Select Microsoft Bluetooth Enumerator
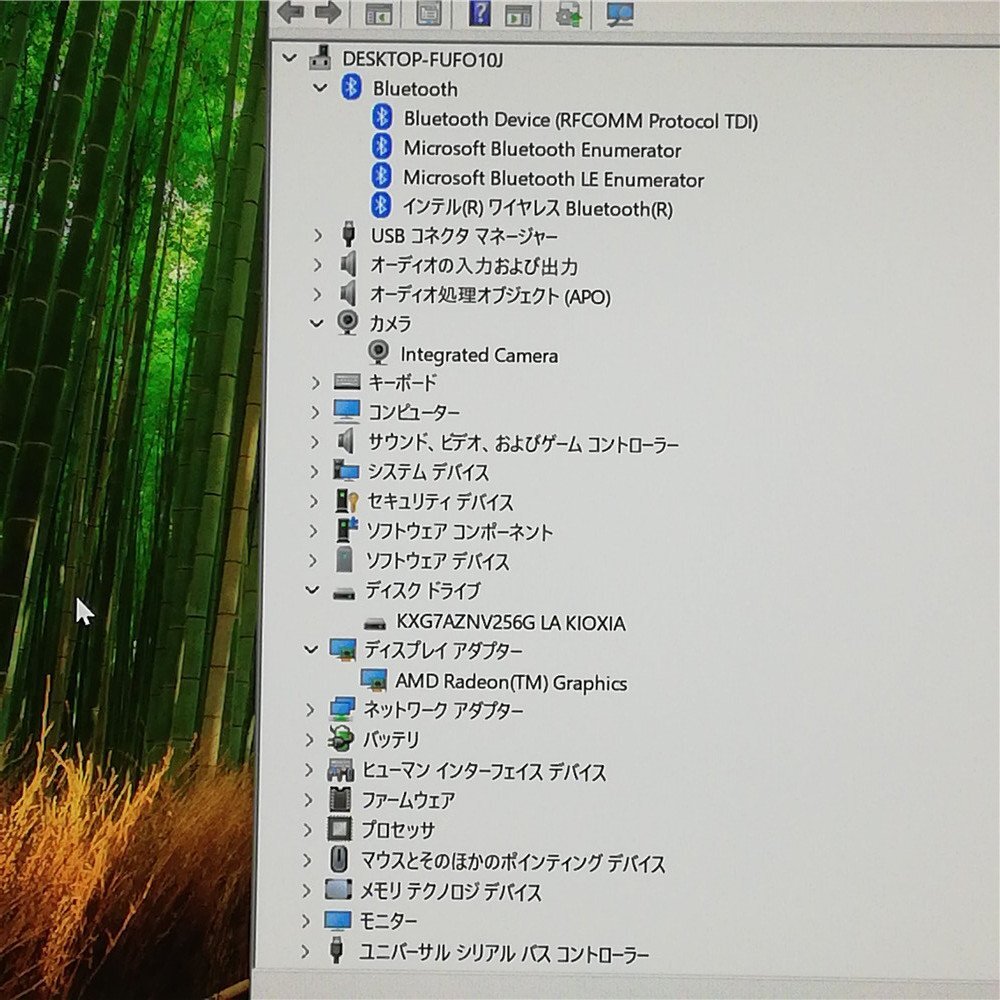Viewport: 1000px width, 1000px height. click(542, 149)
